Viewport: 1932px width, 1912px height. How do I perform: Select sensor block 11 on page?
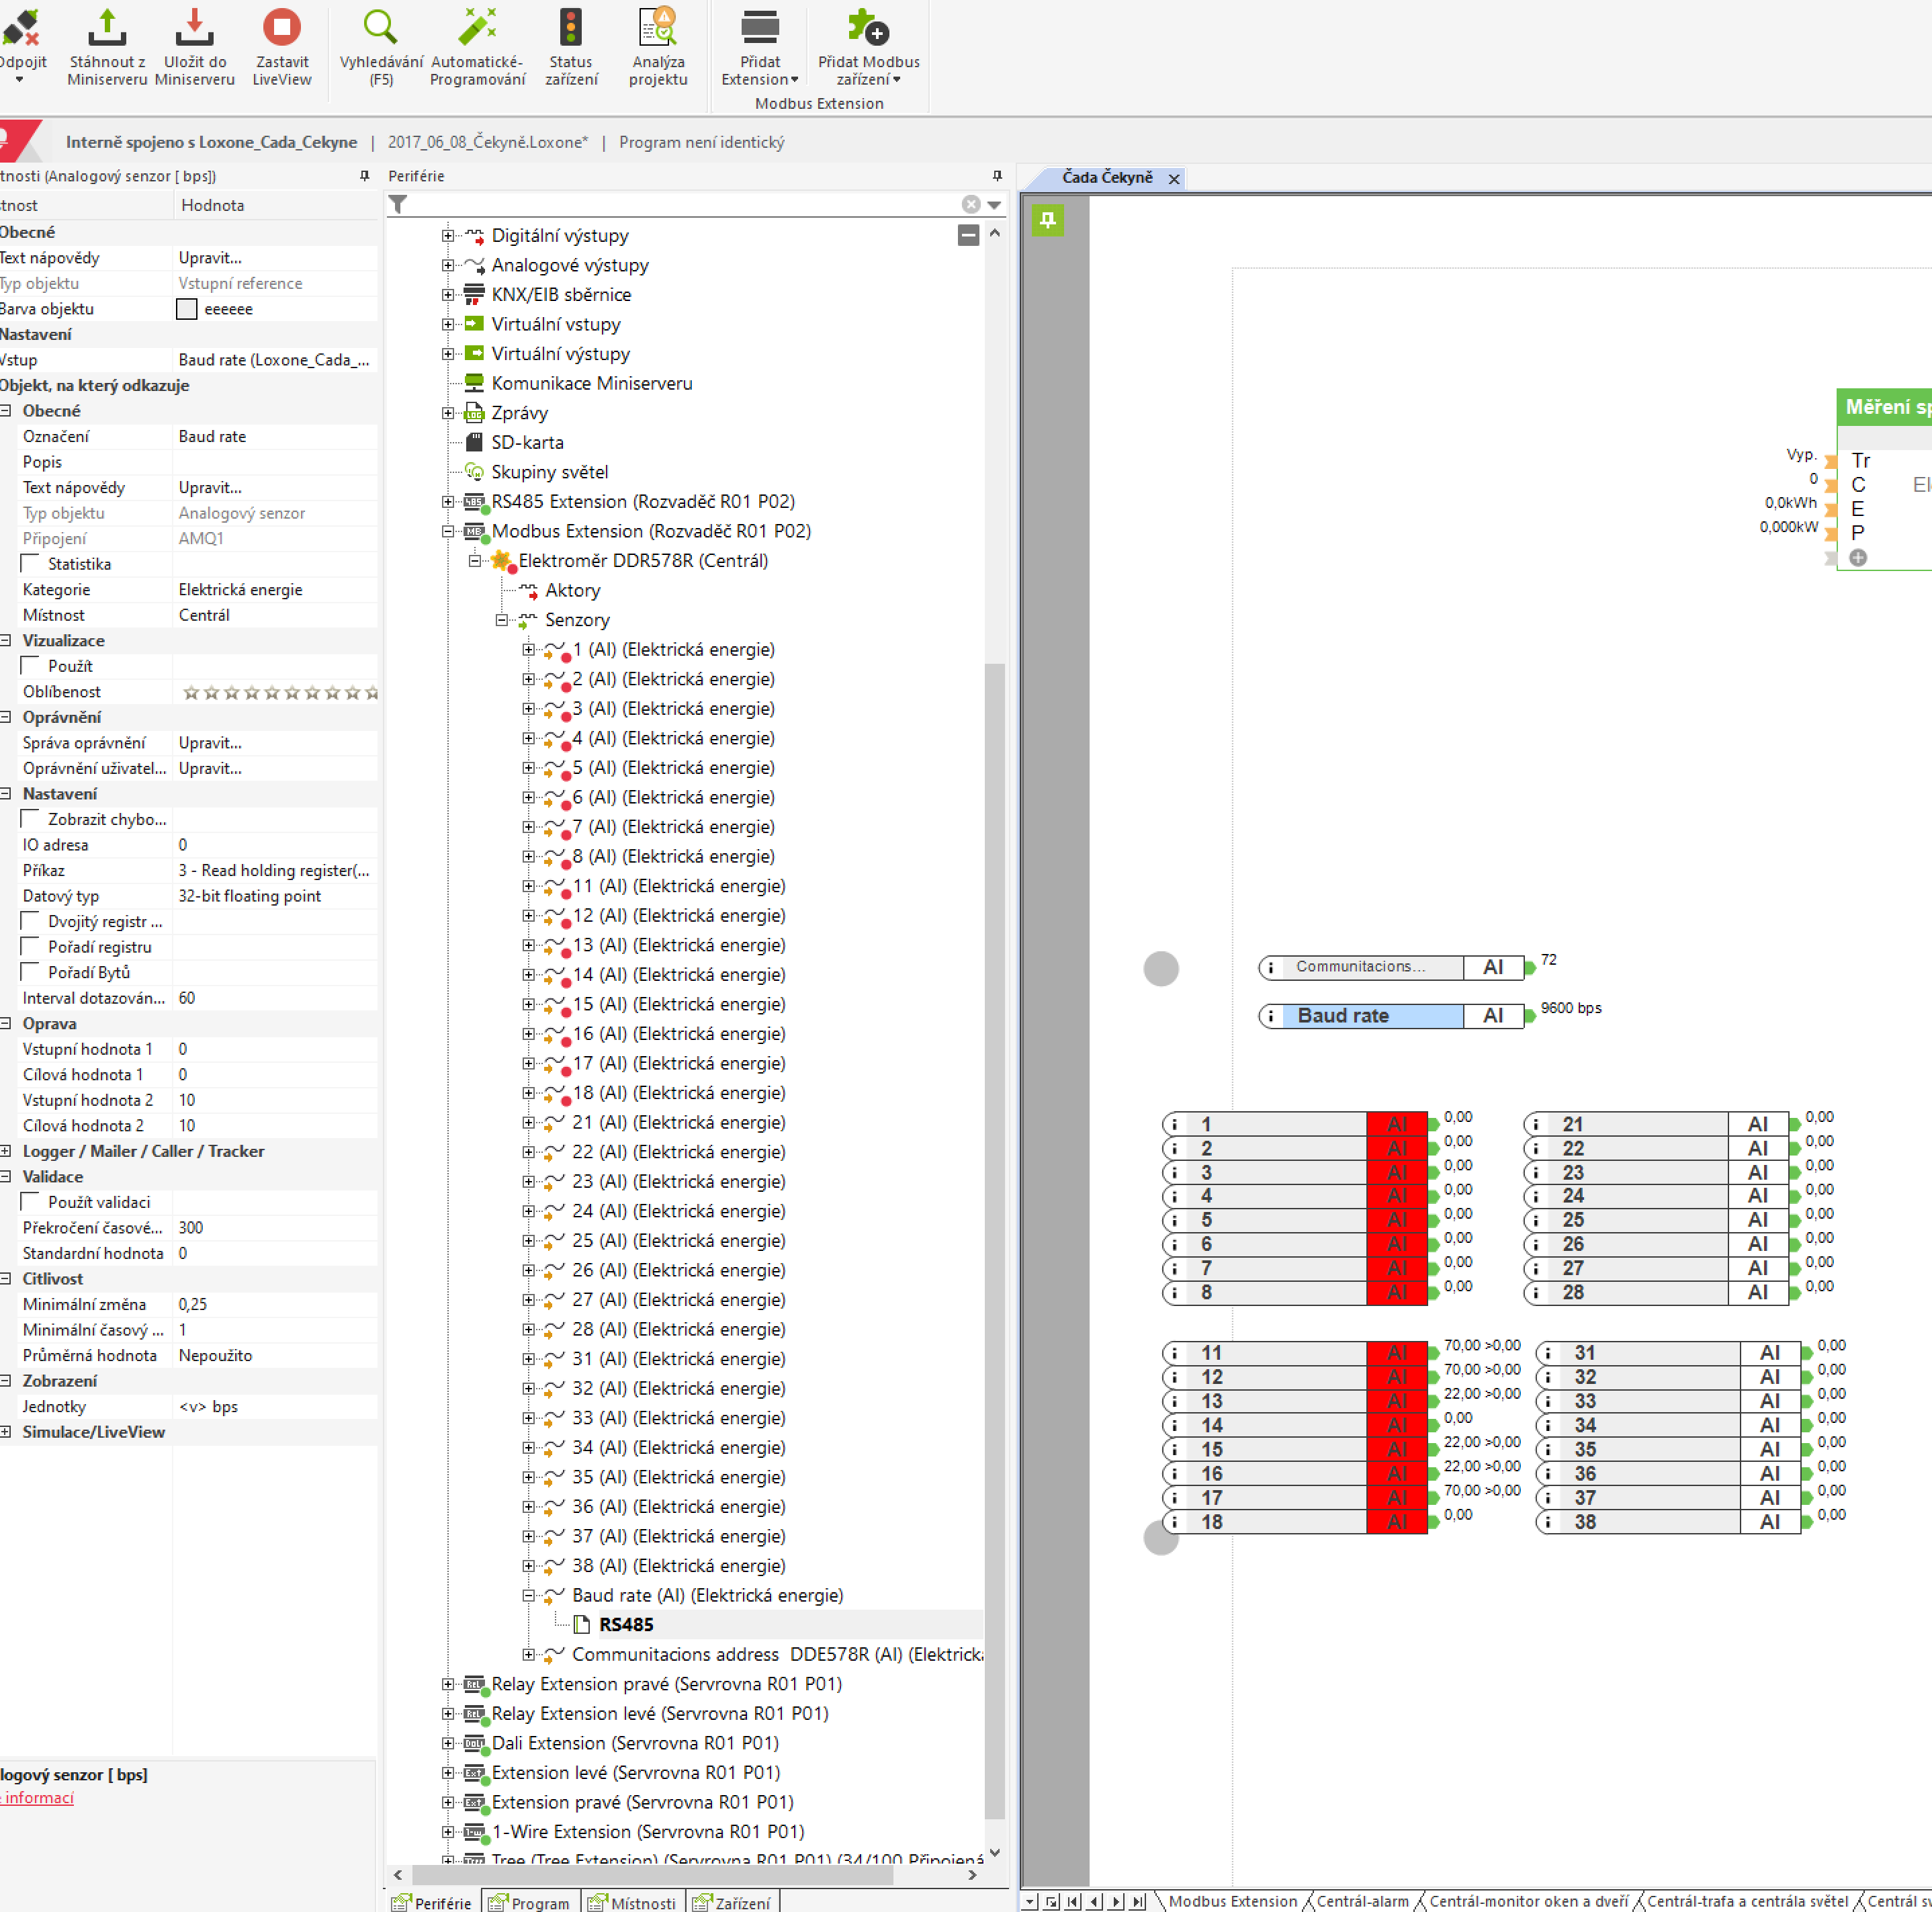[1294, 1353]
